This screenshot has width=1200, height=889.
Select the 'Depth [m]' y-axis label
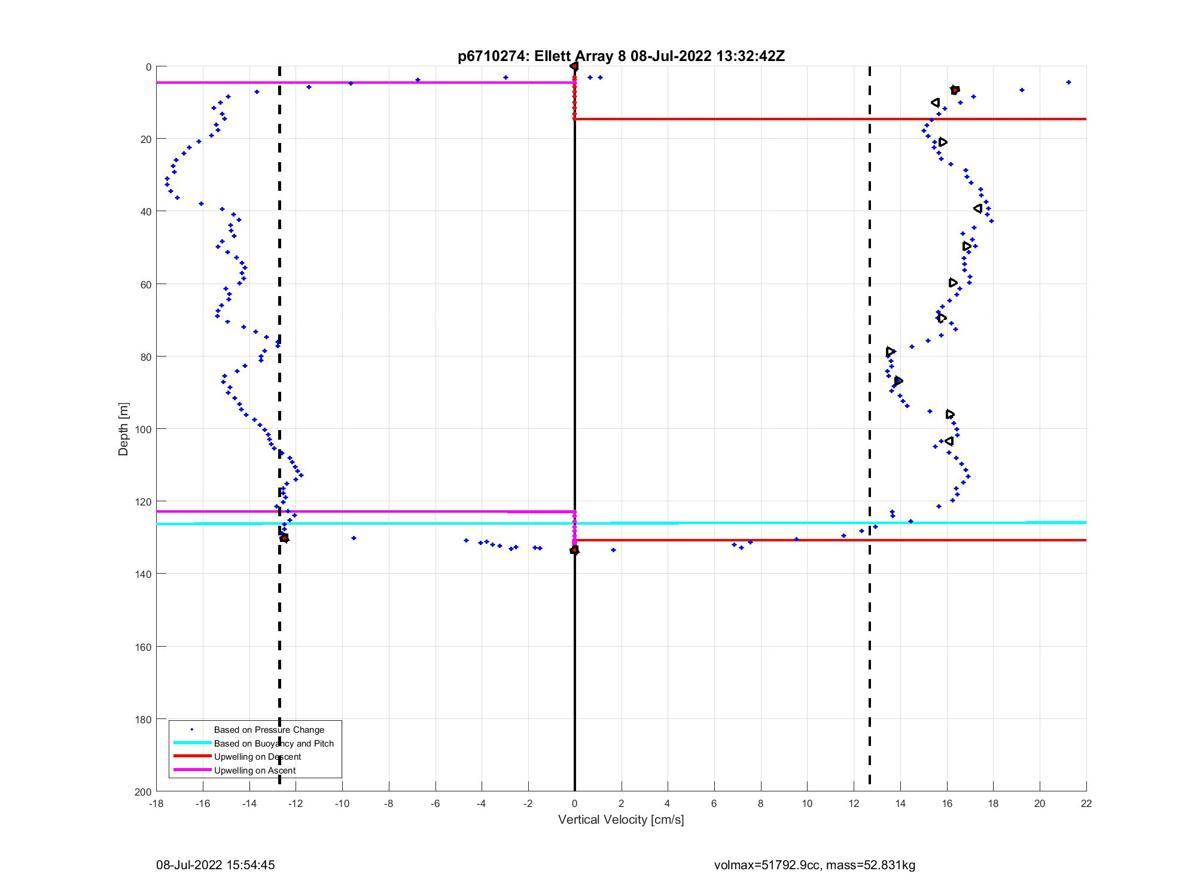click(124, 429)
